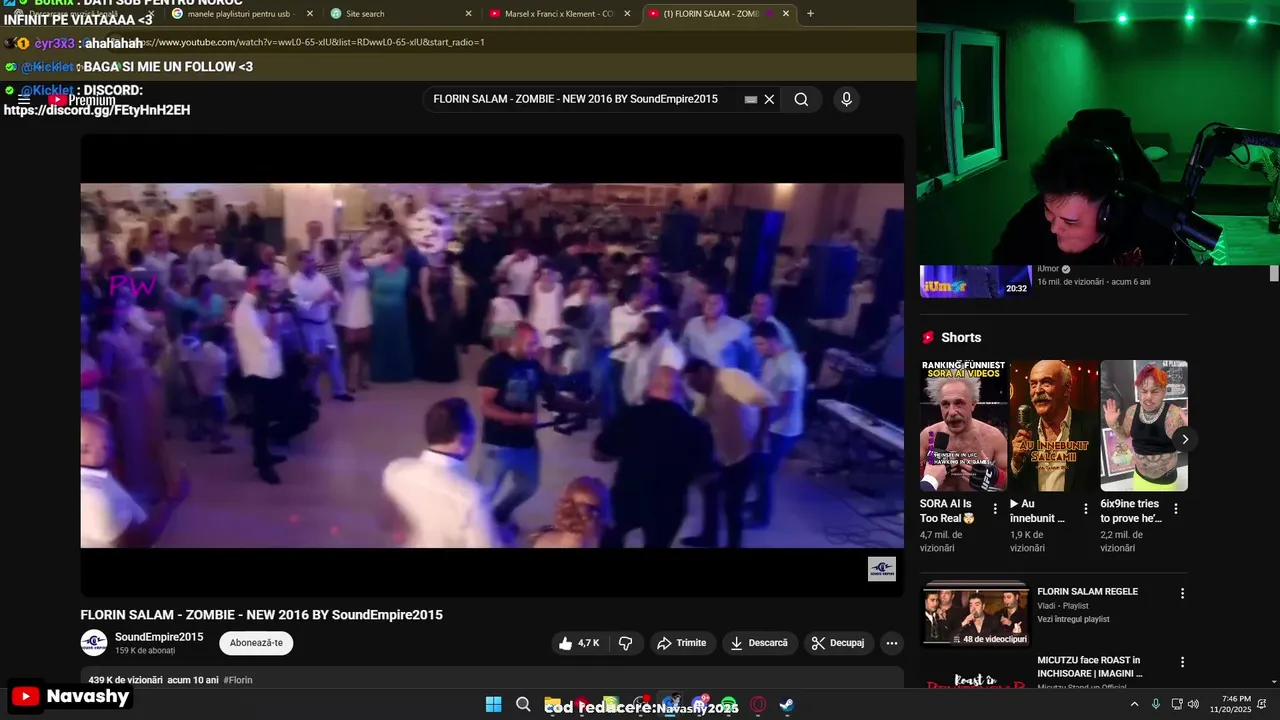Create a clip with Decupaj
This screenshot has width=1280, height=720.
tap(838, 643)
